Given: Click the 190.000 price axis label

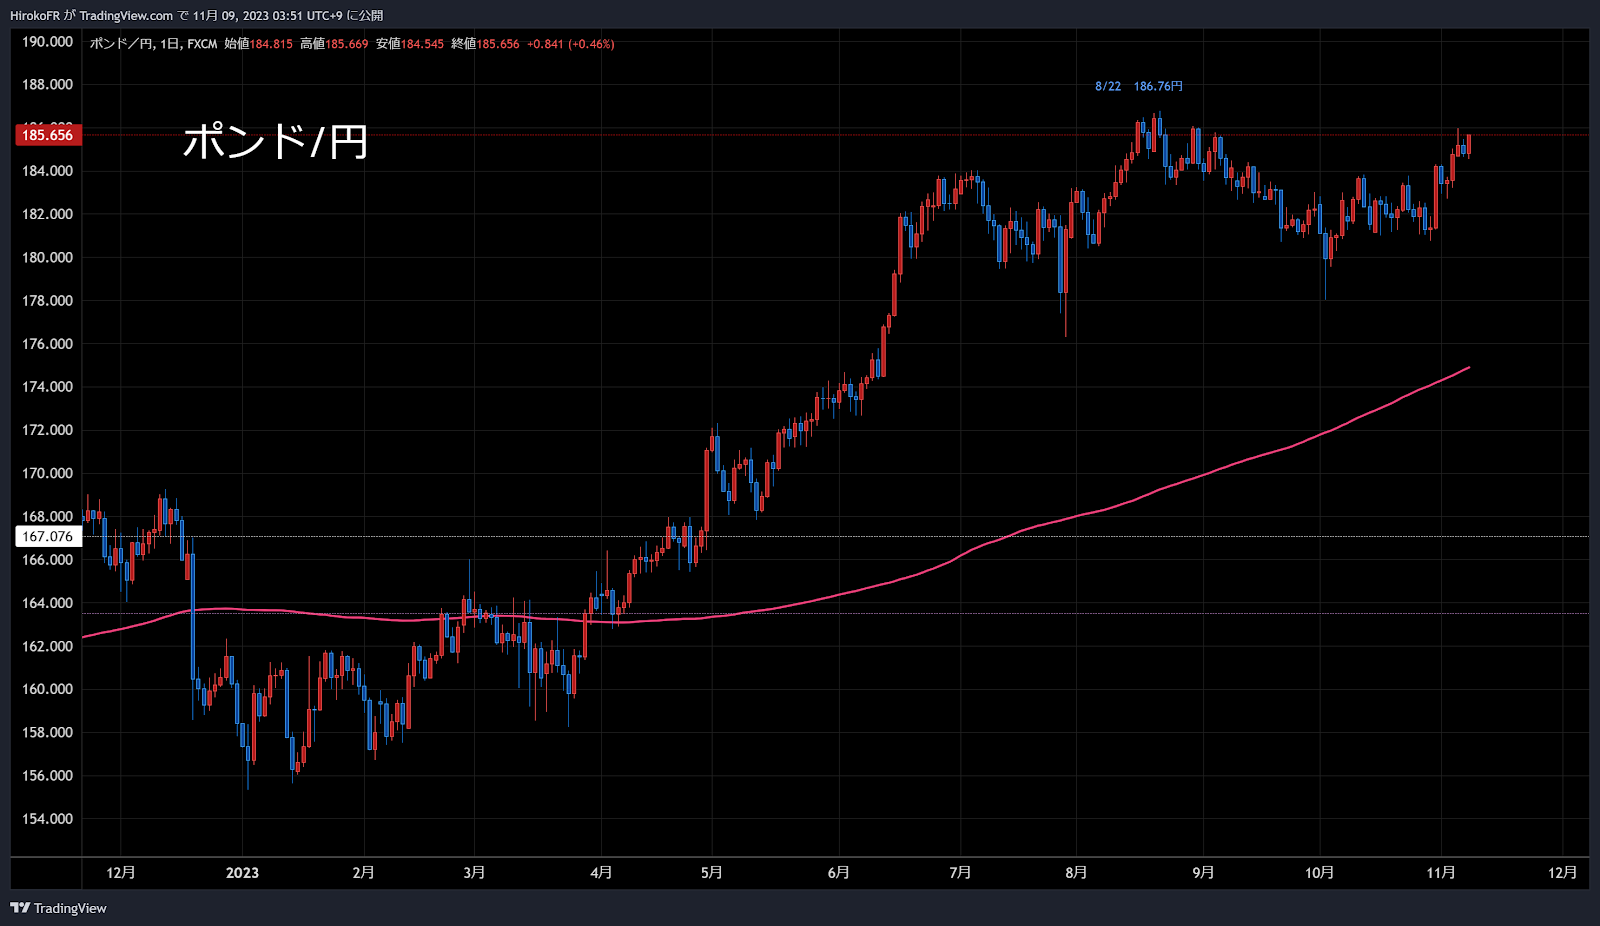Looking at the screenshot, I should [47, 42].
